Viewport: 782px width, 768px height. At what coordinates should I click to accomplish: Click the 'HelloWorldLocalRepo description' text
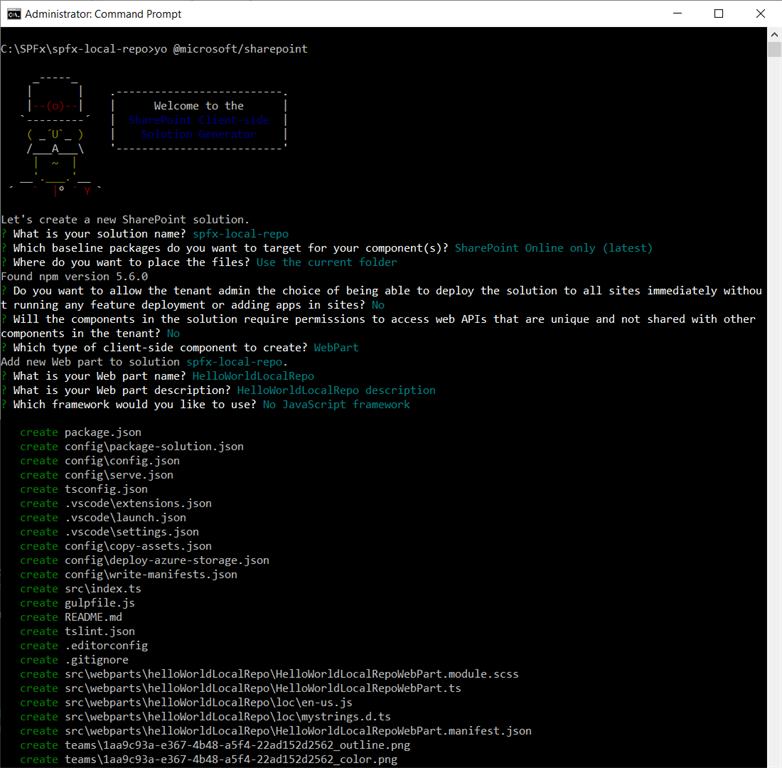click(x=336, y=390)
